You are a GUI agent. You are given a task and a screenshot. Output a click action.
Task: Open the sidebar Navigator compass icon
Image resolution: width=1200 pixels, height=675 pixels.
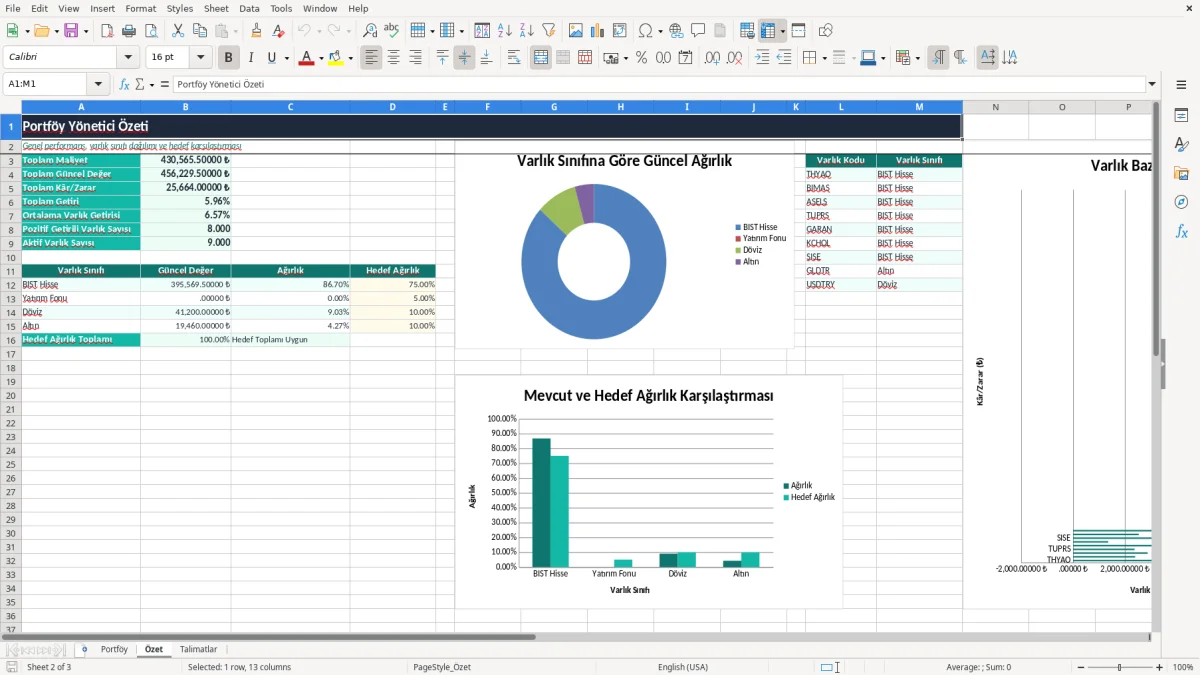[x=1181, y=203]
